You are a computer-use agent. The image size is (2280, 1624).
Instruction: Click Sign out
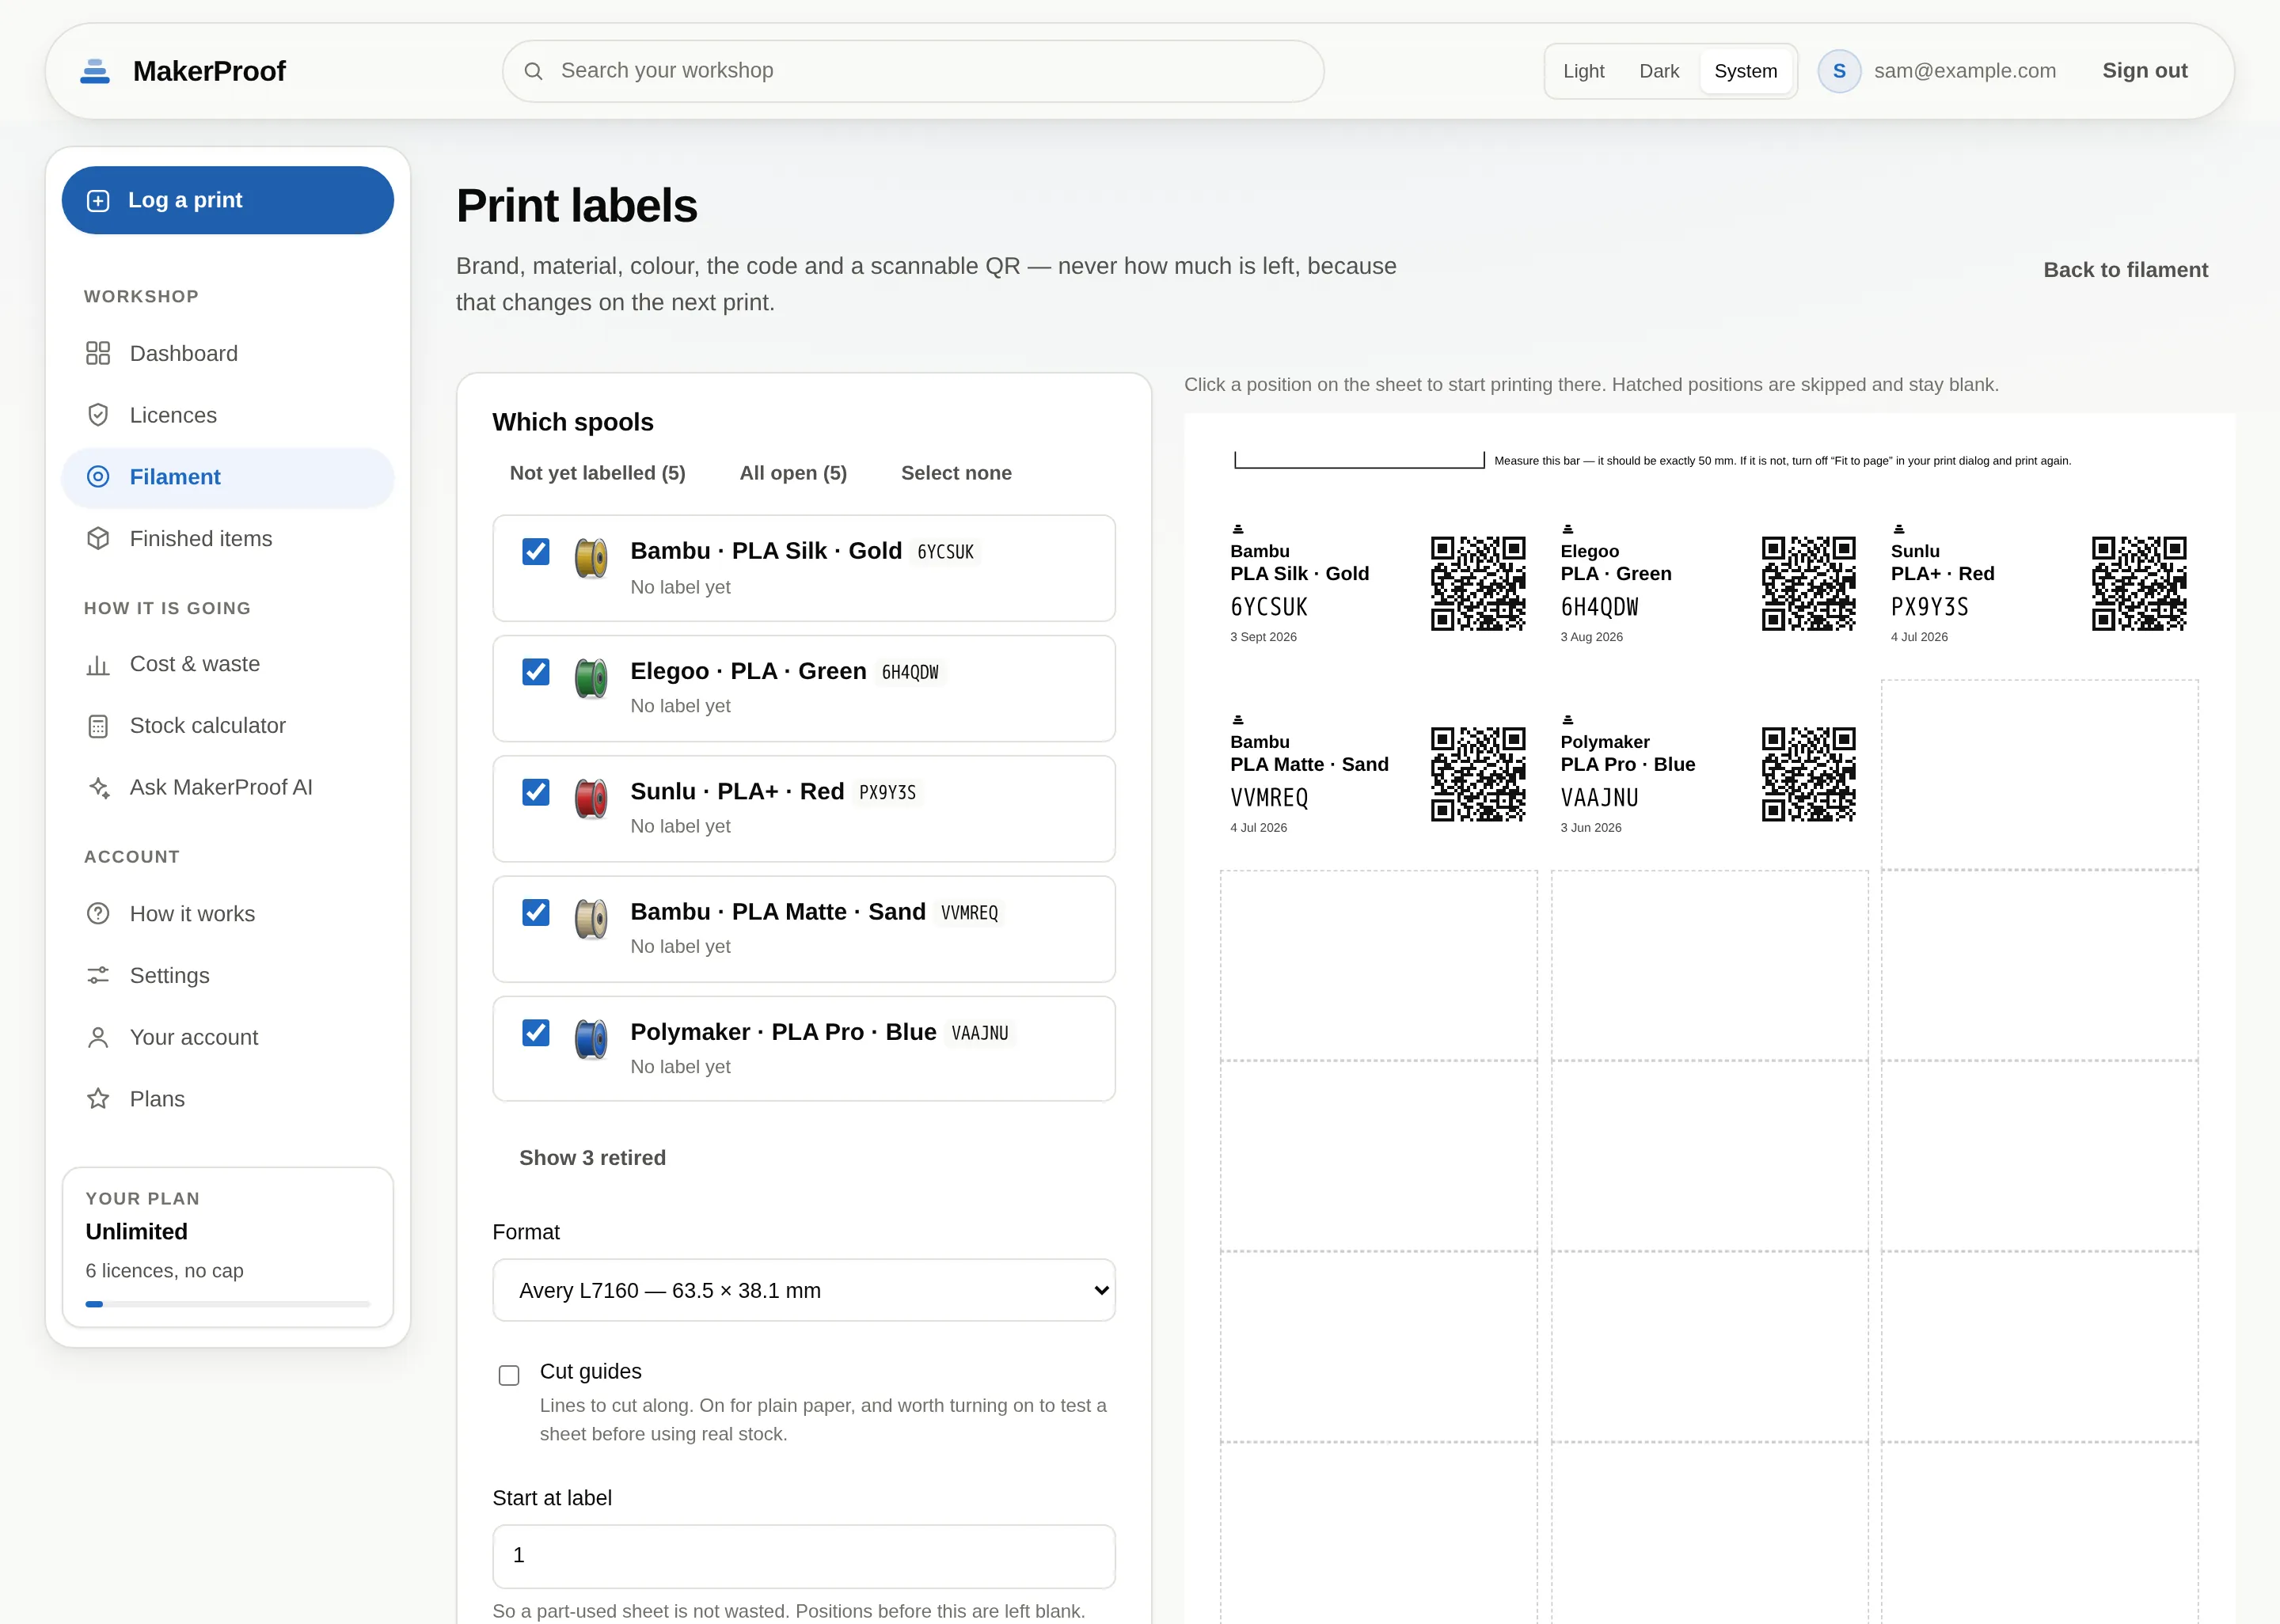coord(2144,71)
